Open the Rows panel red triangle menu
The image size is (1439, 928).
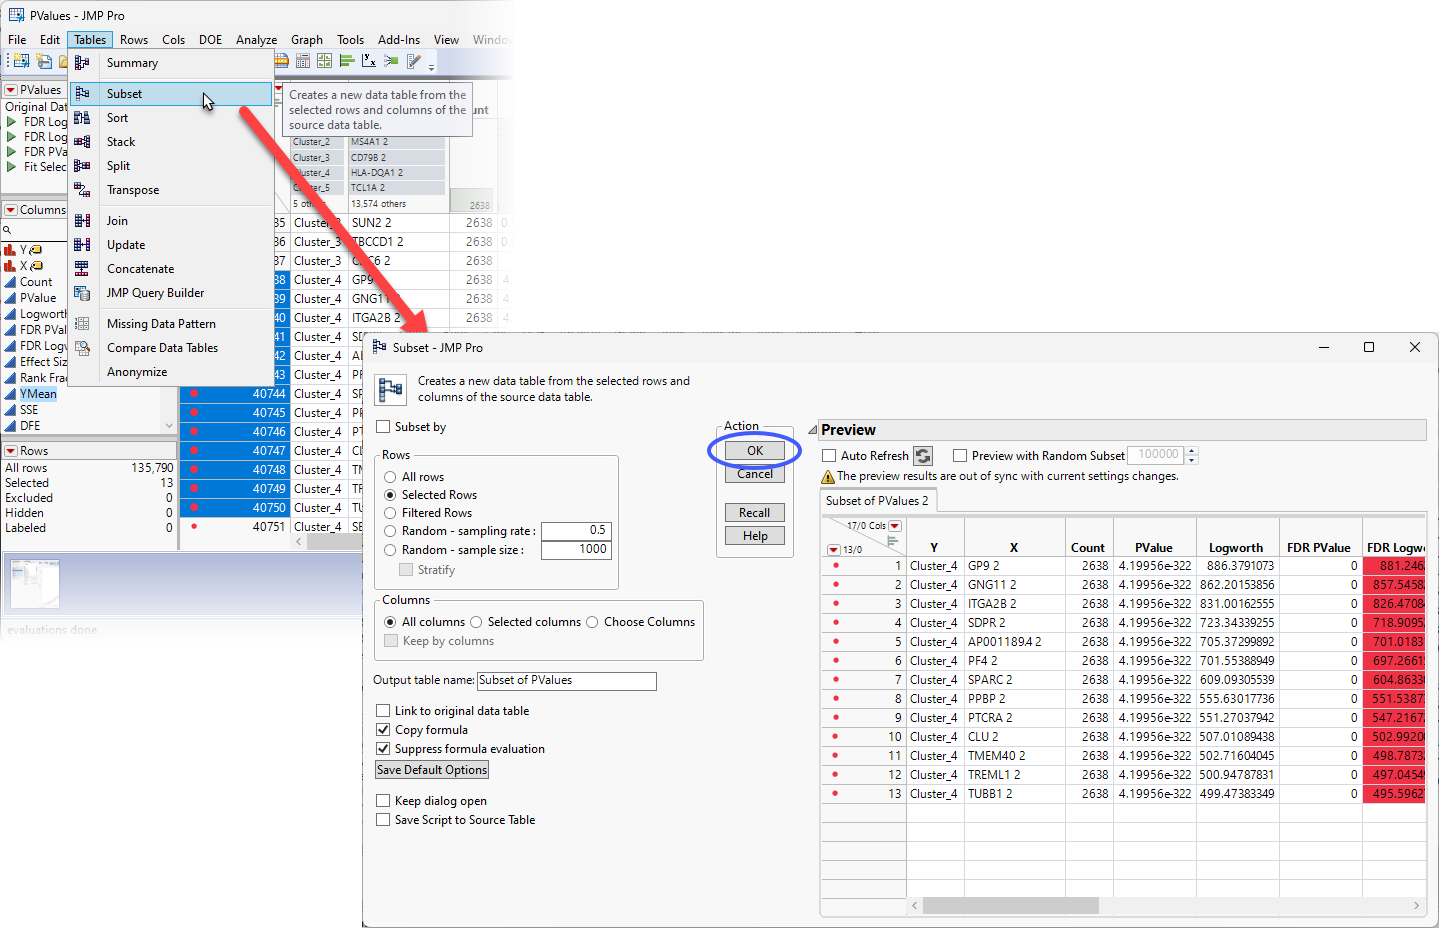(x=11, y=451)
